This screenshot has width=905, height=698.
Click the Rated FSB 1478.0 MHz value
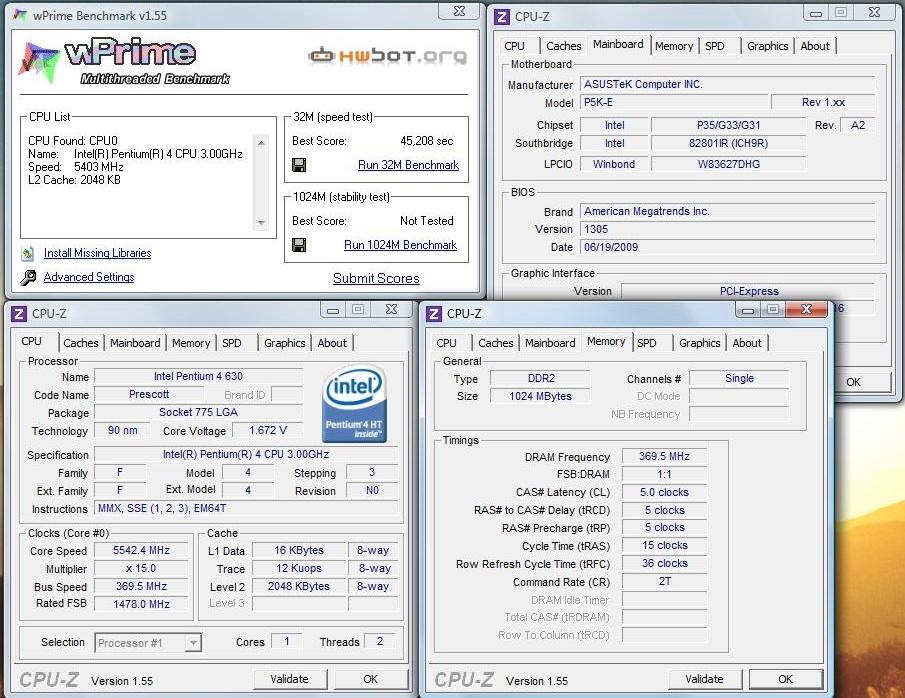click(141, 604)
